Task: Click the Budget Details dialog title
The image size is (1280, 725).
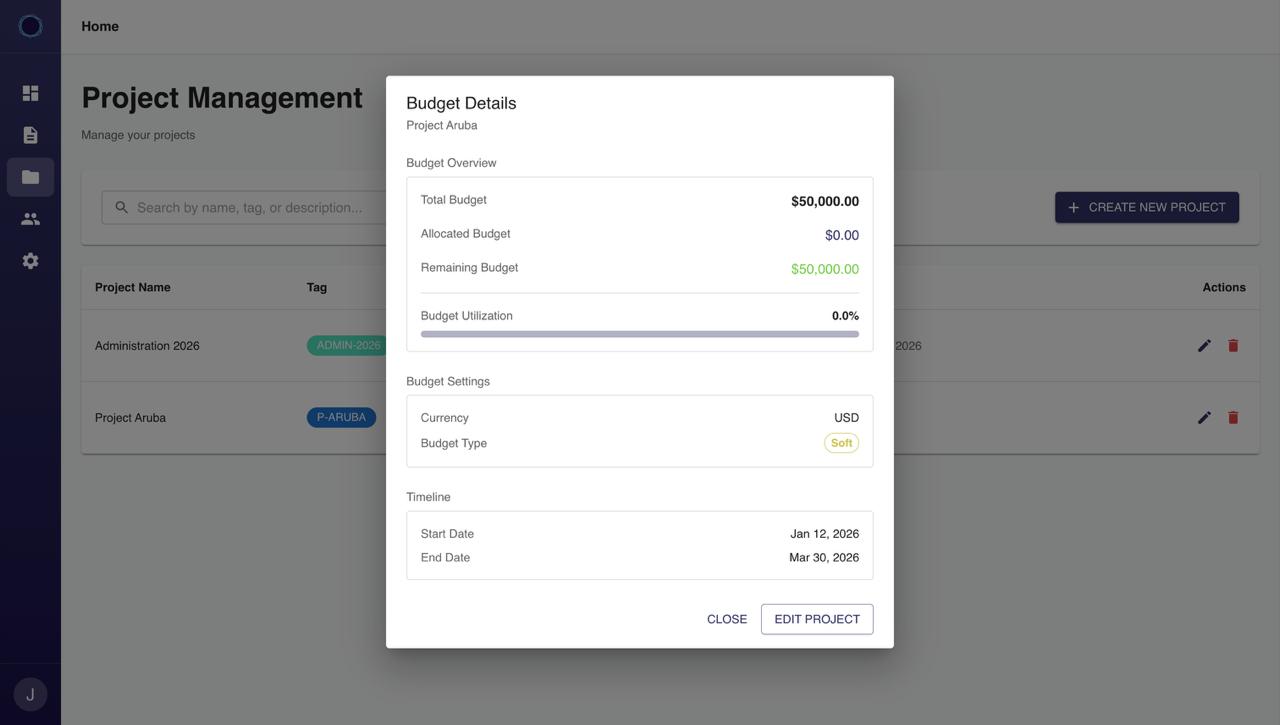Action: (x=461, y=103)
